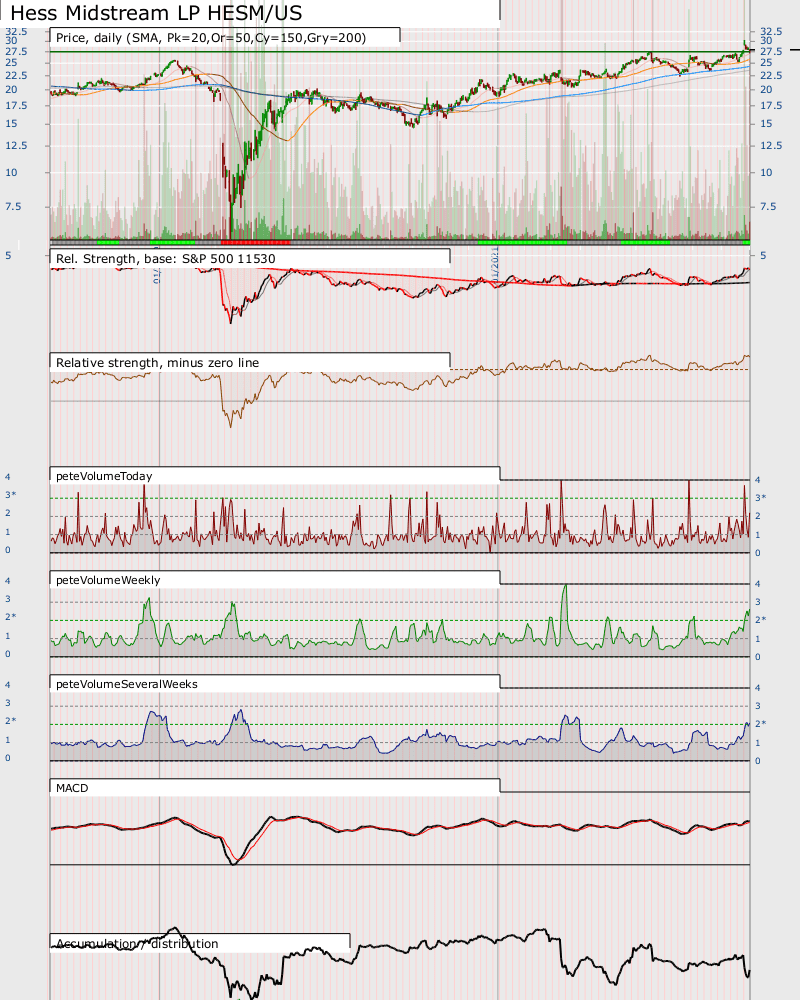This screenshot has width=800, height=1000.
Task: Select the Accumulation / distribution pane title
Action: (x=137, y=944)
